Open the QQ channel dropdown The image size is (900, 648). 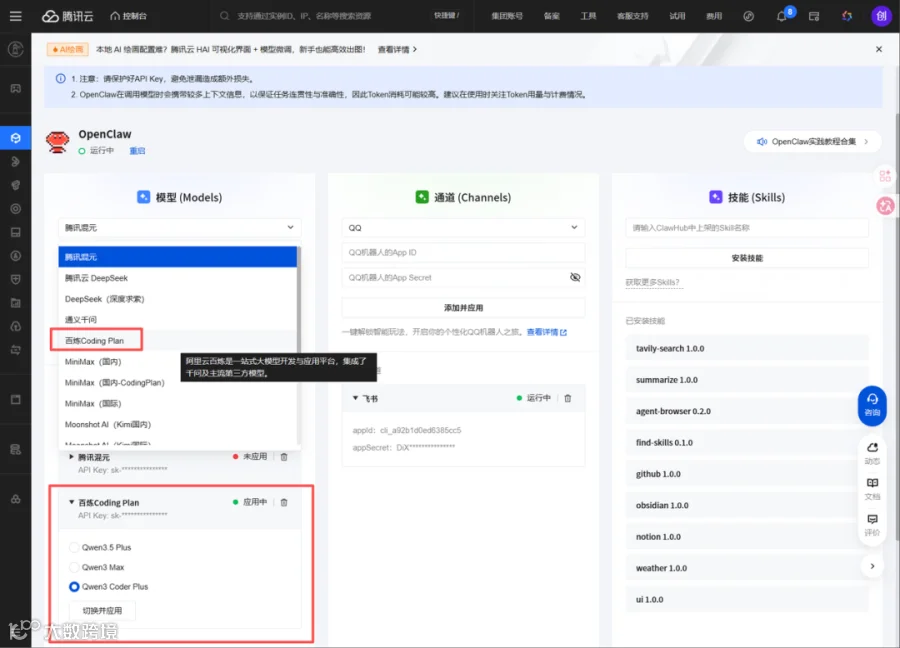(463, 228)
